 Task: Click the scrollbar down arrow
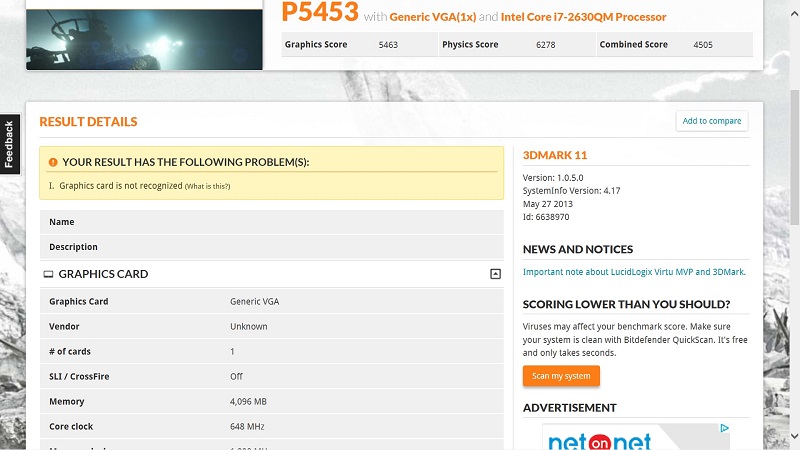tap(794, 436)
